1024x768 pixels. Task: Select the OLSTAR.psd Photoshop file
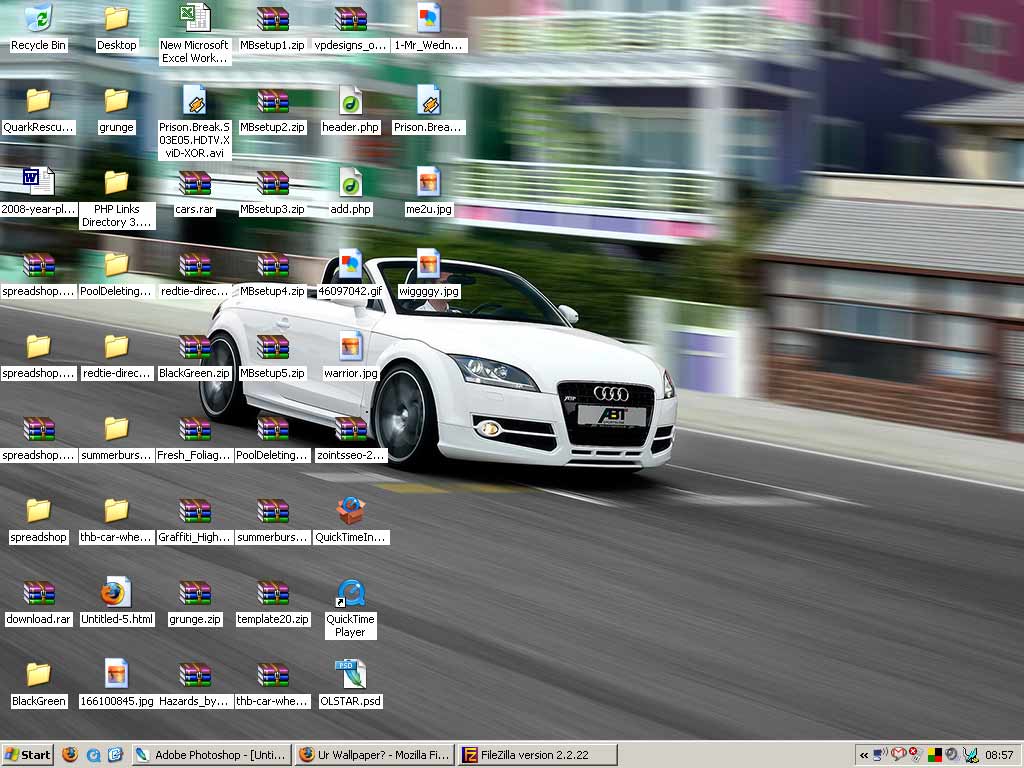(x=350, y=675)
